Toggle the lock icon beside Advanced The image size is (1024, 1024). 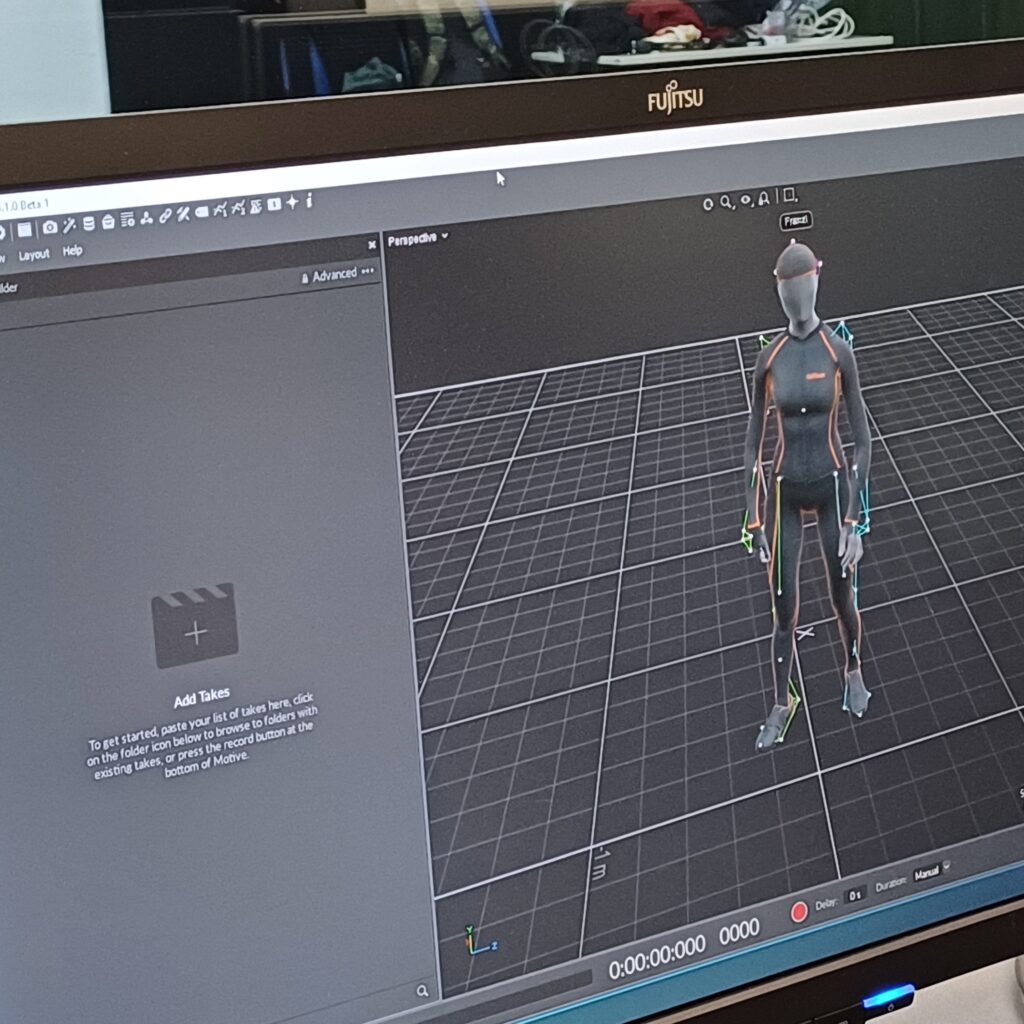[305, 279]
